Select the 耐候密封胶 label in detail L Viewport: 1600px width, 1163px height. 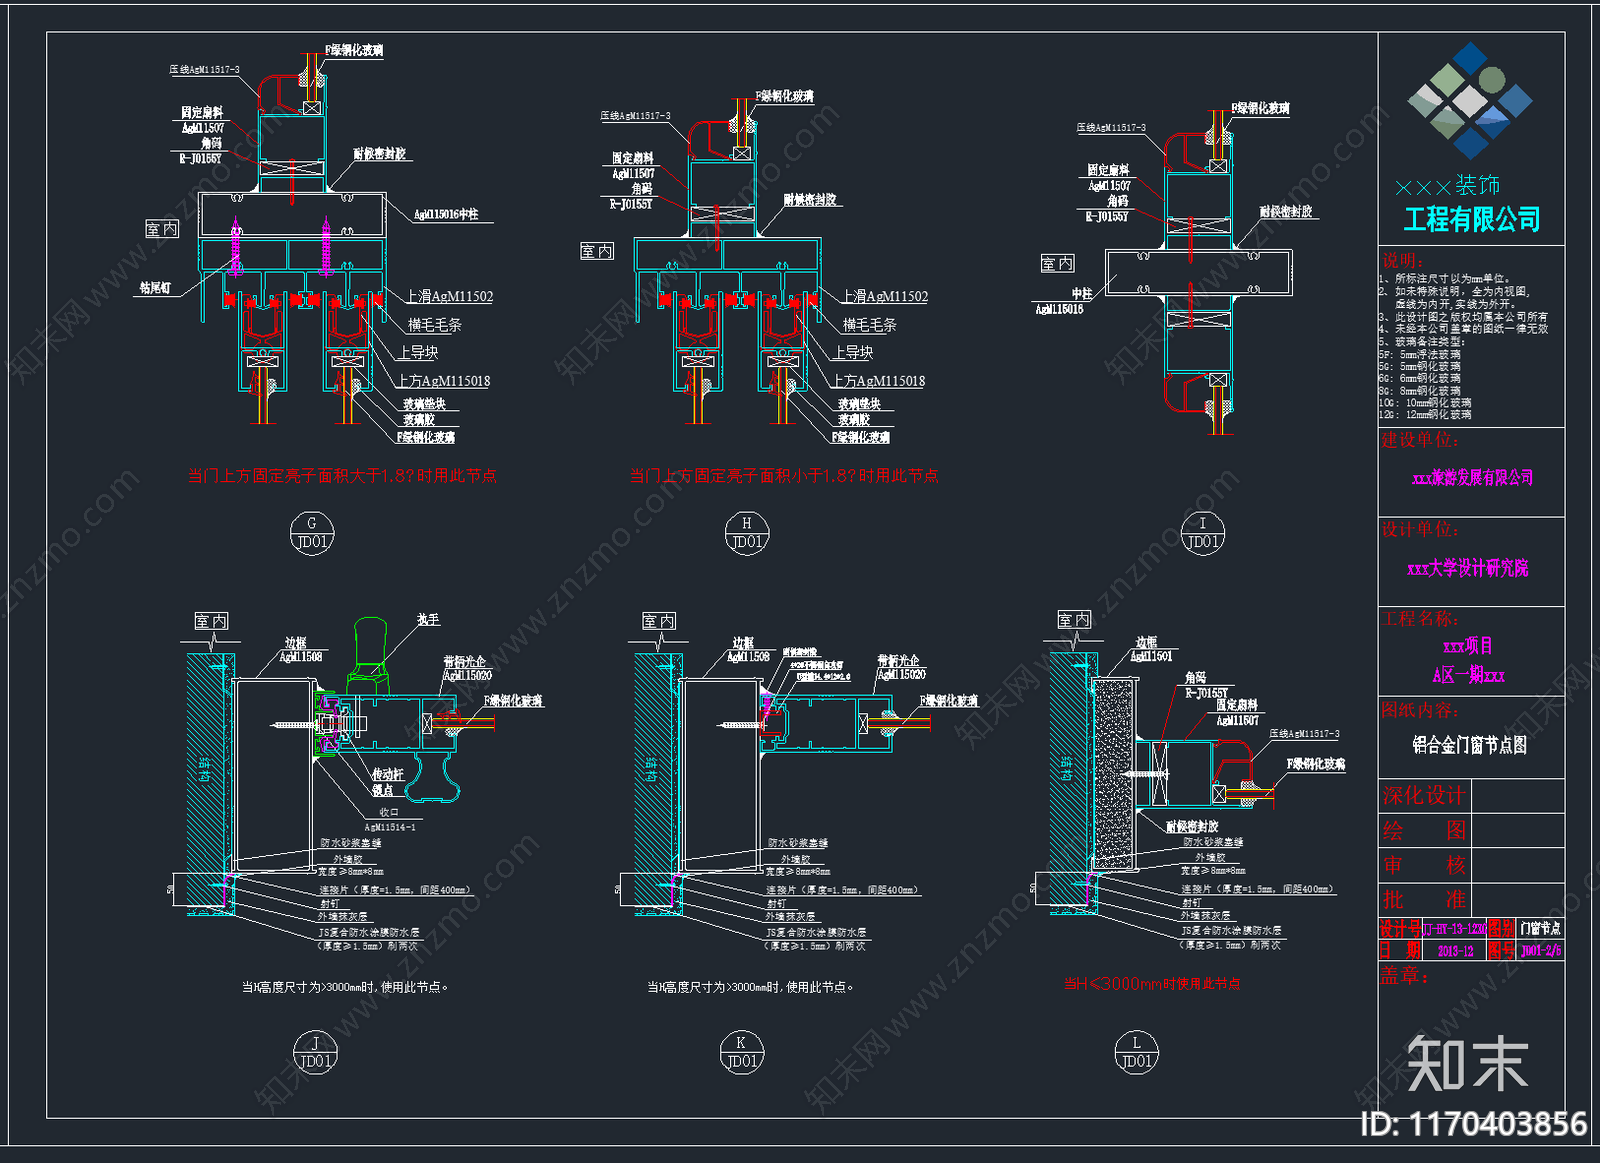click(1192, 827)
